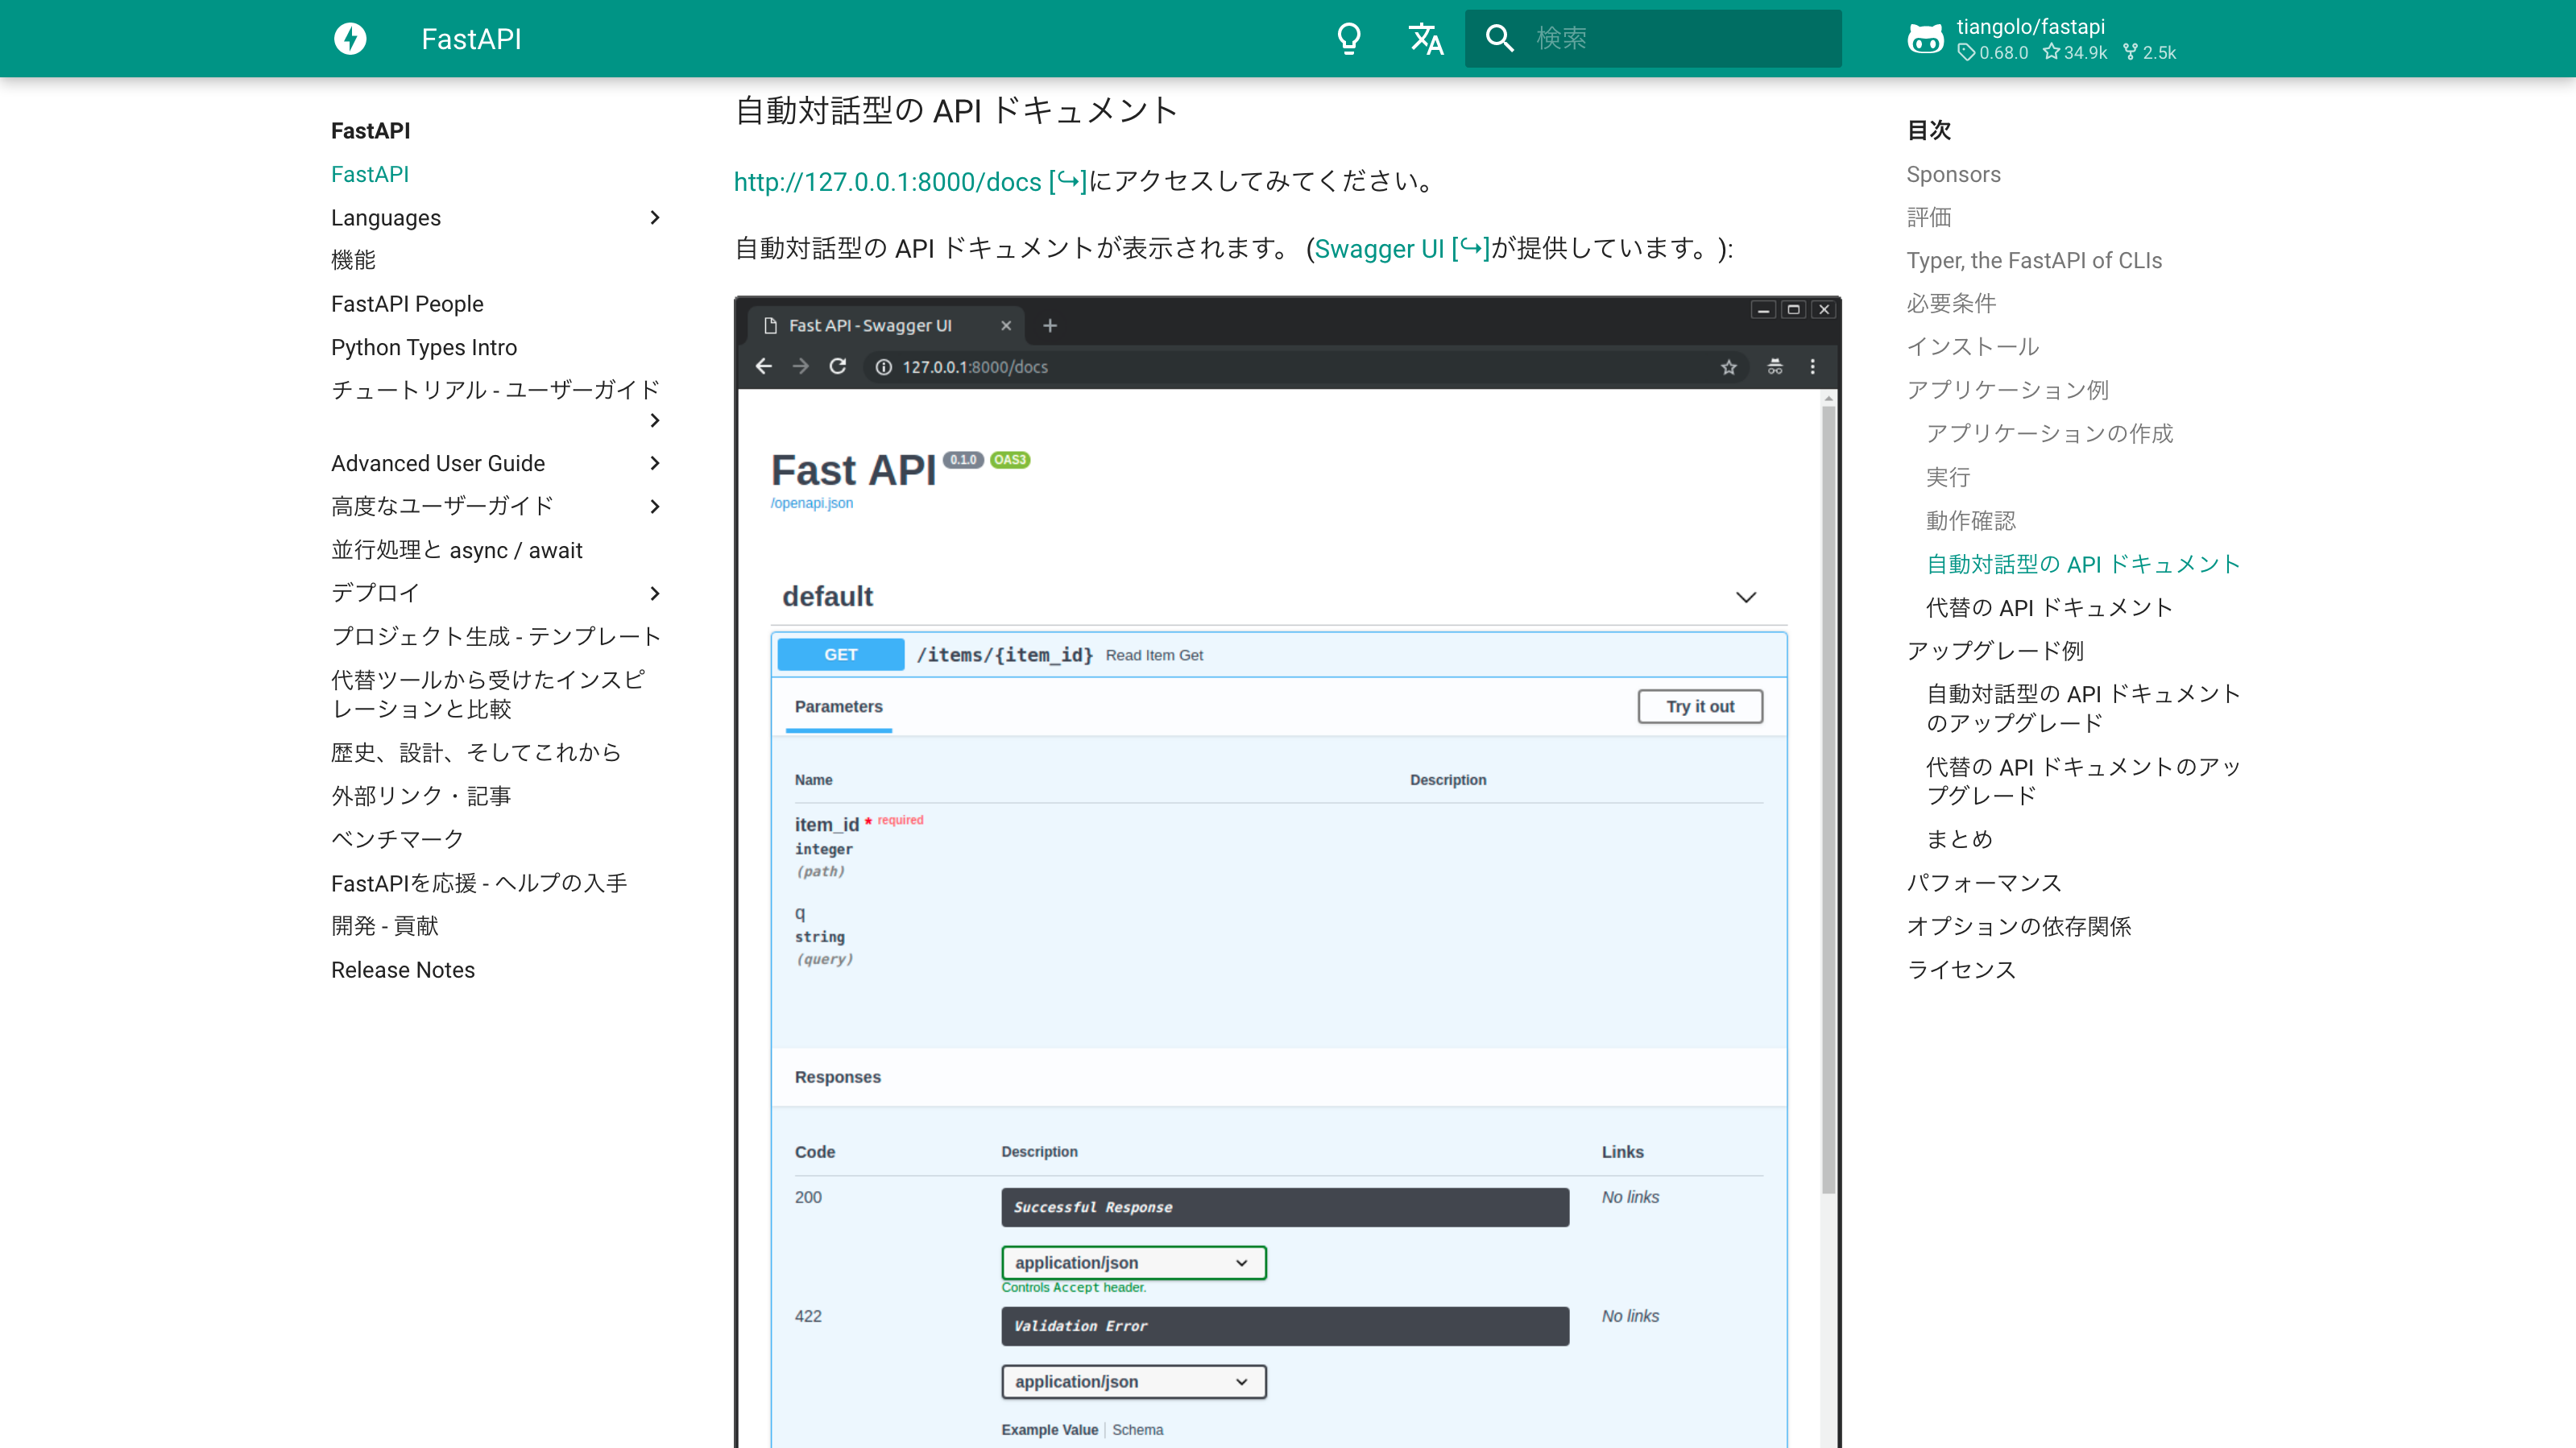The image size is (2576, 1448).
Task: Click the embedded browser back arrow
Action: (x=764, y=367)
